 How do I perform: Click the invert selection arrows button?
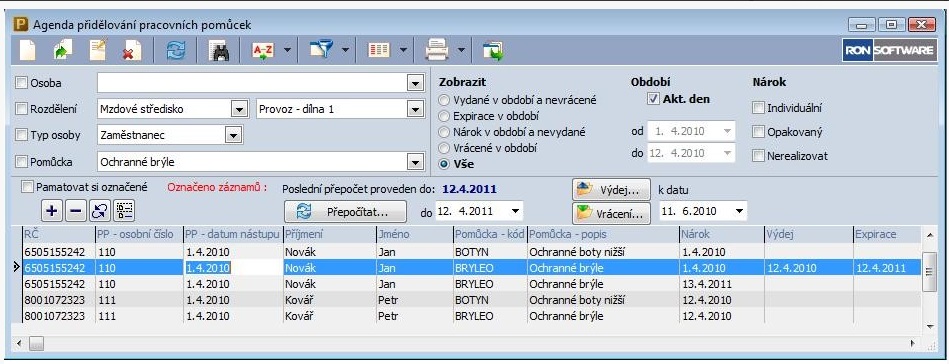(x=99, y=211)
